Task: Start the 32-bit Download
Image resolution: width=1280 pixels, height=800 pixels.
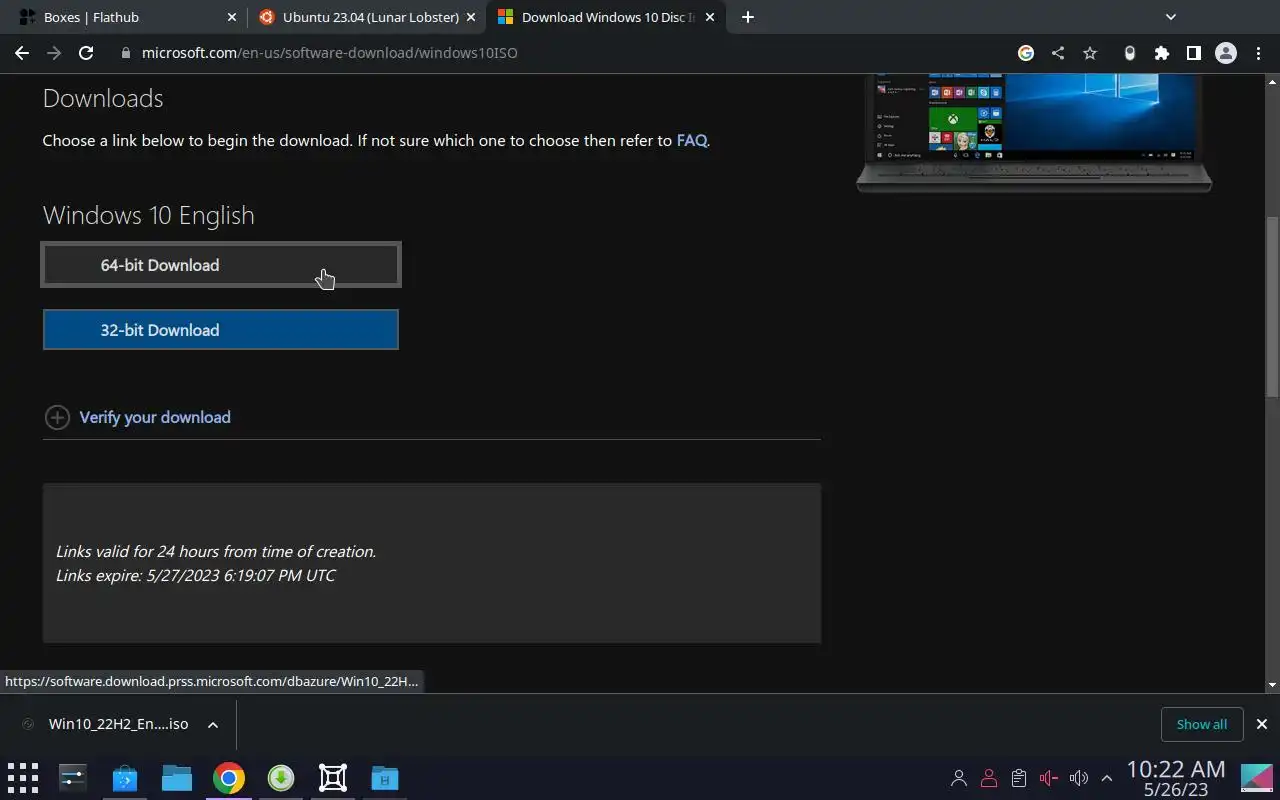Action: tap(221, 330)
